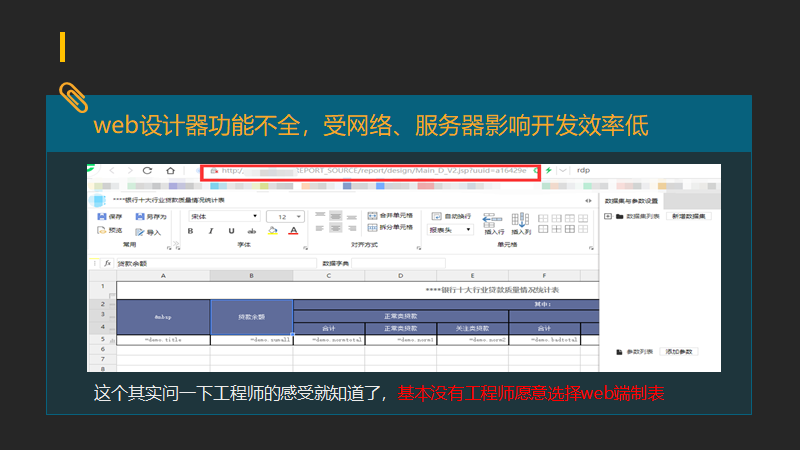Image resolution: width=800 pixels, height=450 pixels.
Task: Open the 报表头 dropdown
Action: point(450,230)
